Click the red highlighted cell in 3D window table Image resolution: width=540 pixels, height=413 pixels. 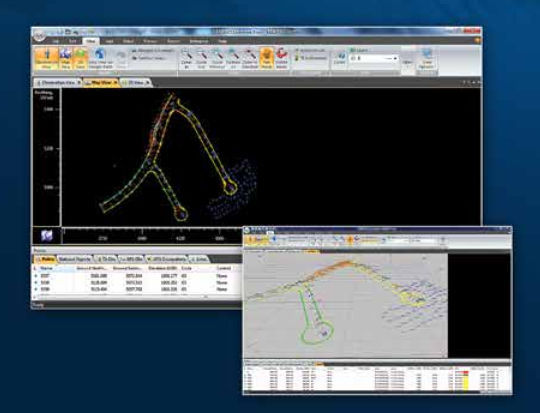tap(465, 373)
